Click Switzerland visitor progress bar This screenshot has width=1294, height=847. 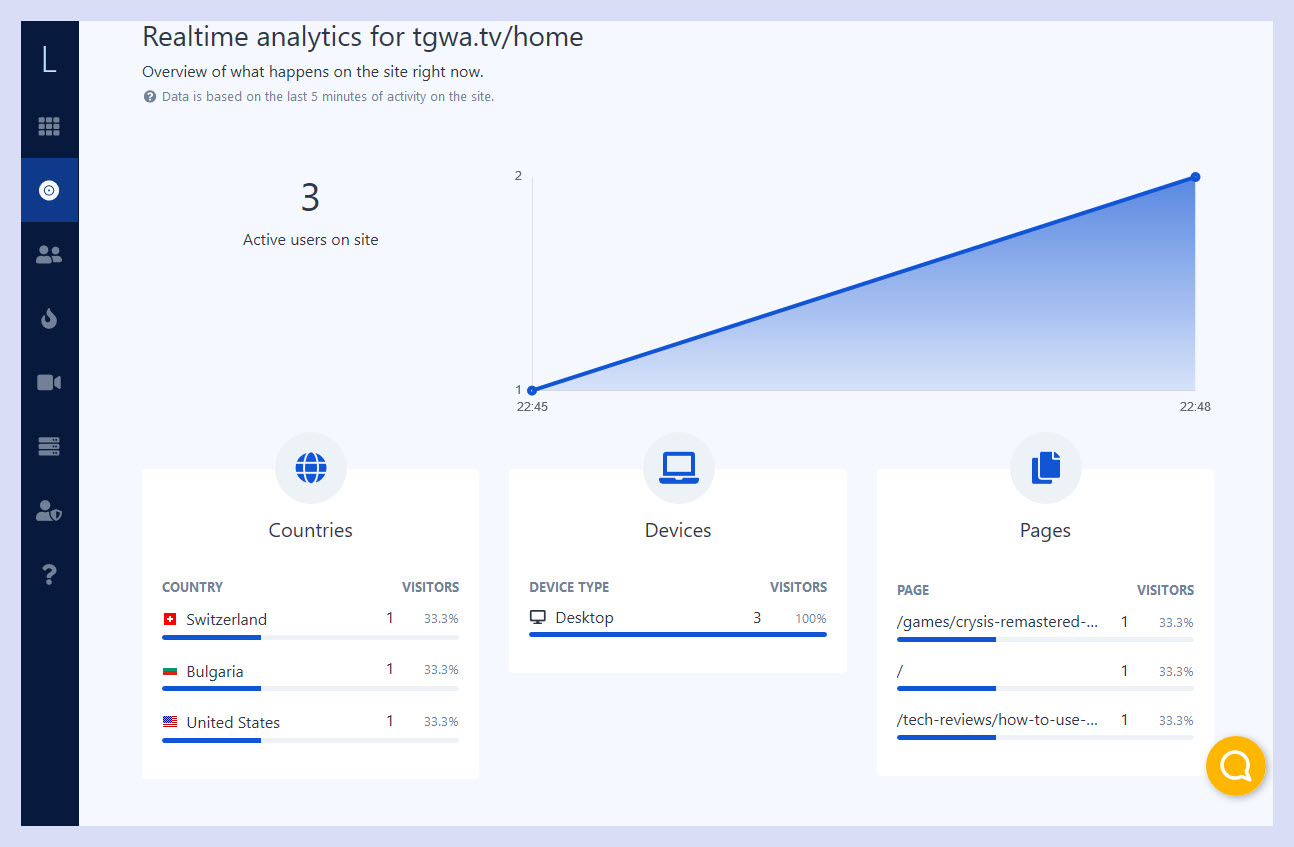310,637
